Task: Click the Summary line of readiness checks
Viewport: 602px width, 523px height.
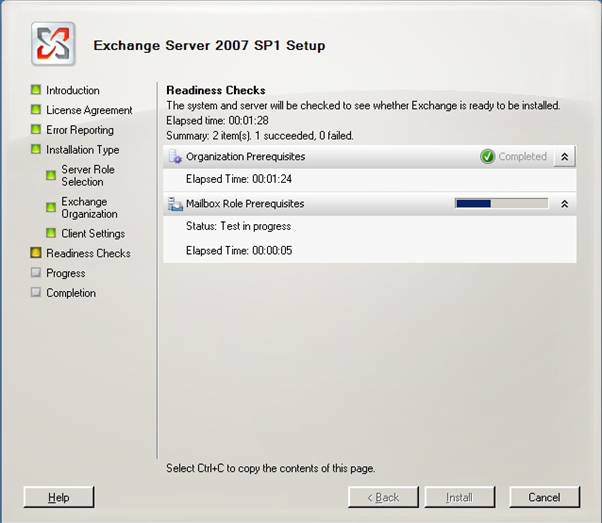Action: [x=260, y=136]
